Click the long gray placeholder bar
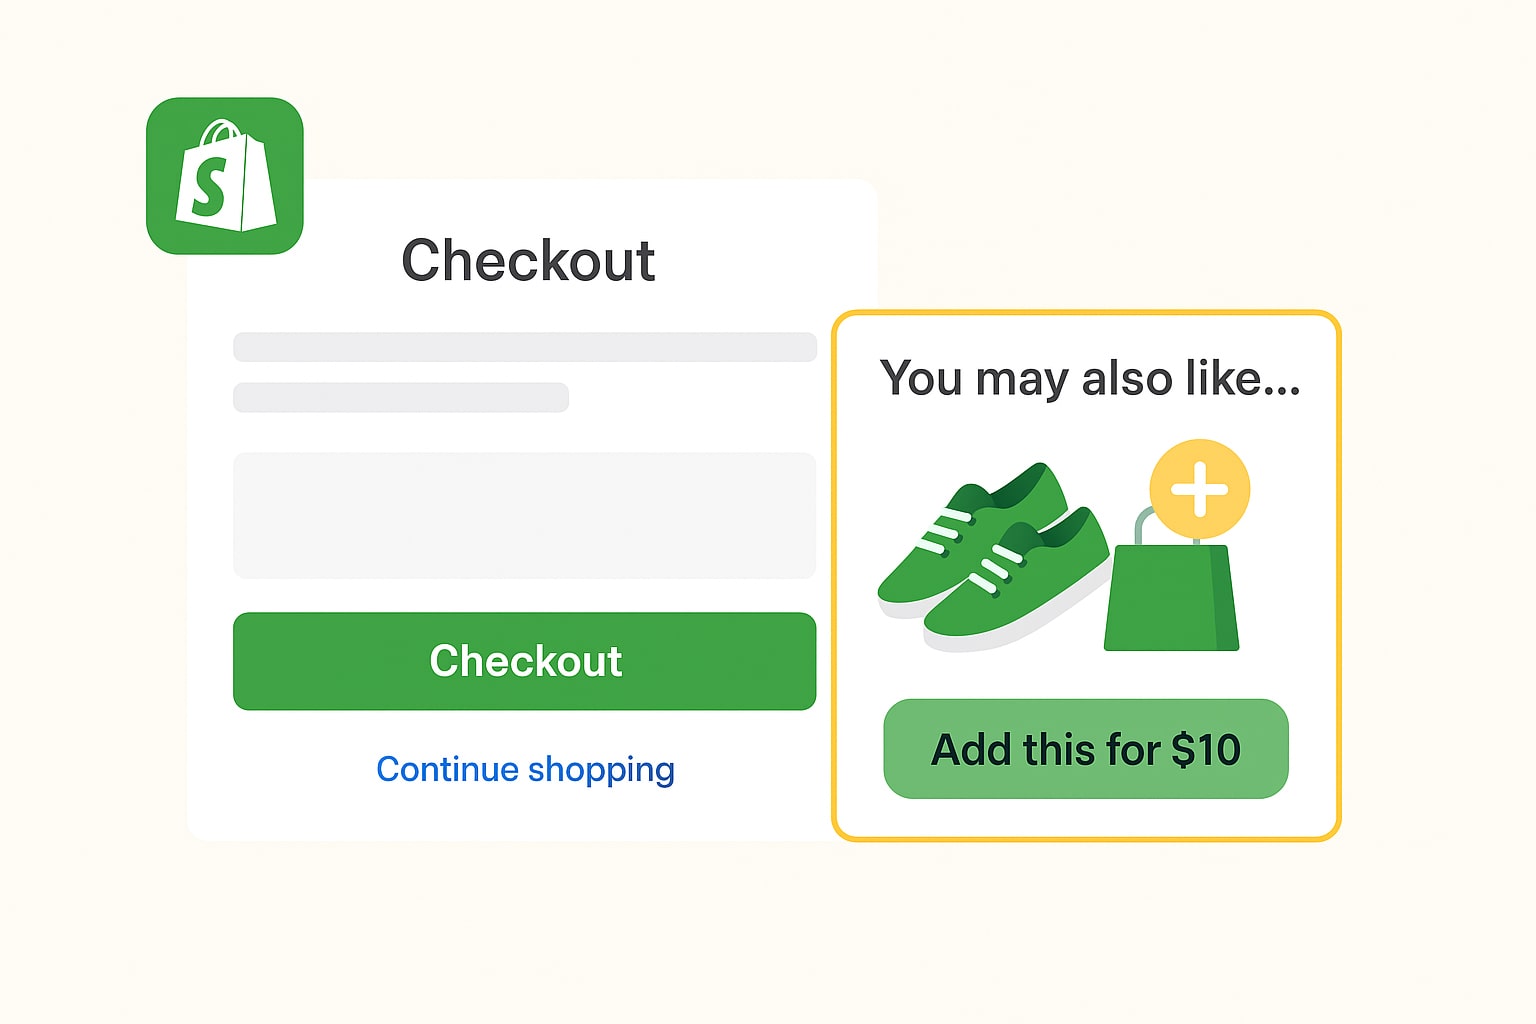The image size is (1536, 1024). click(x=525, y=347)
